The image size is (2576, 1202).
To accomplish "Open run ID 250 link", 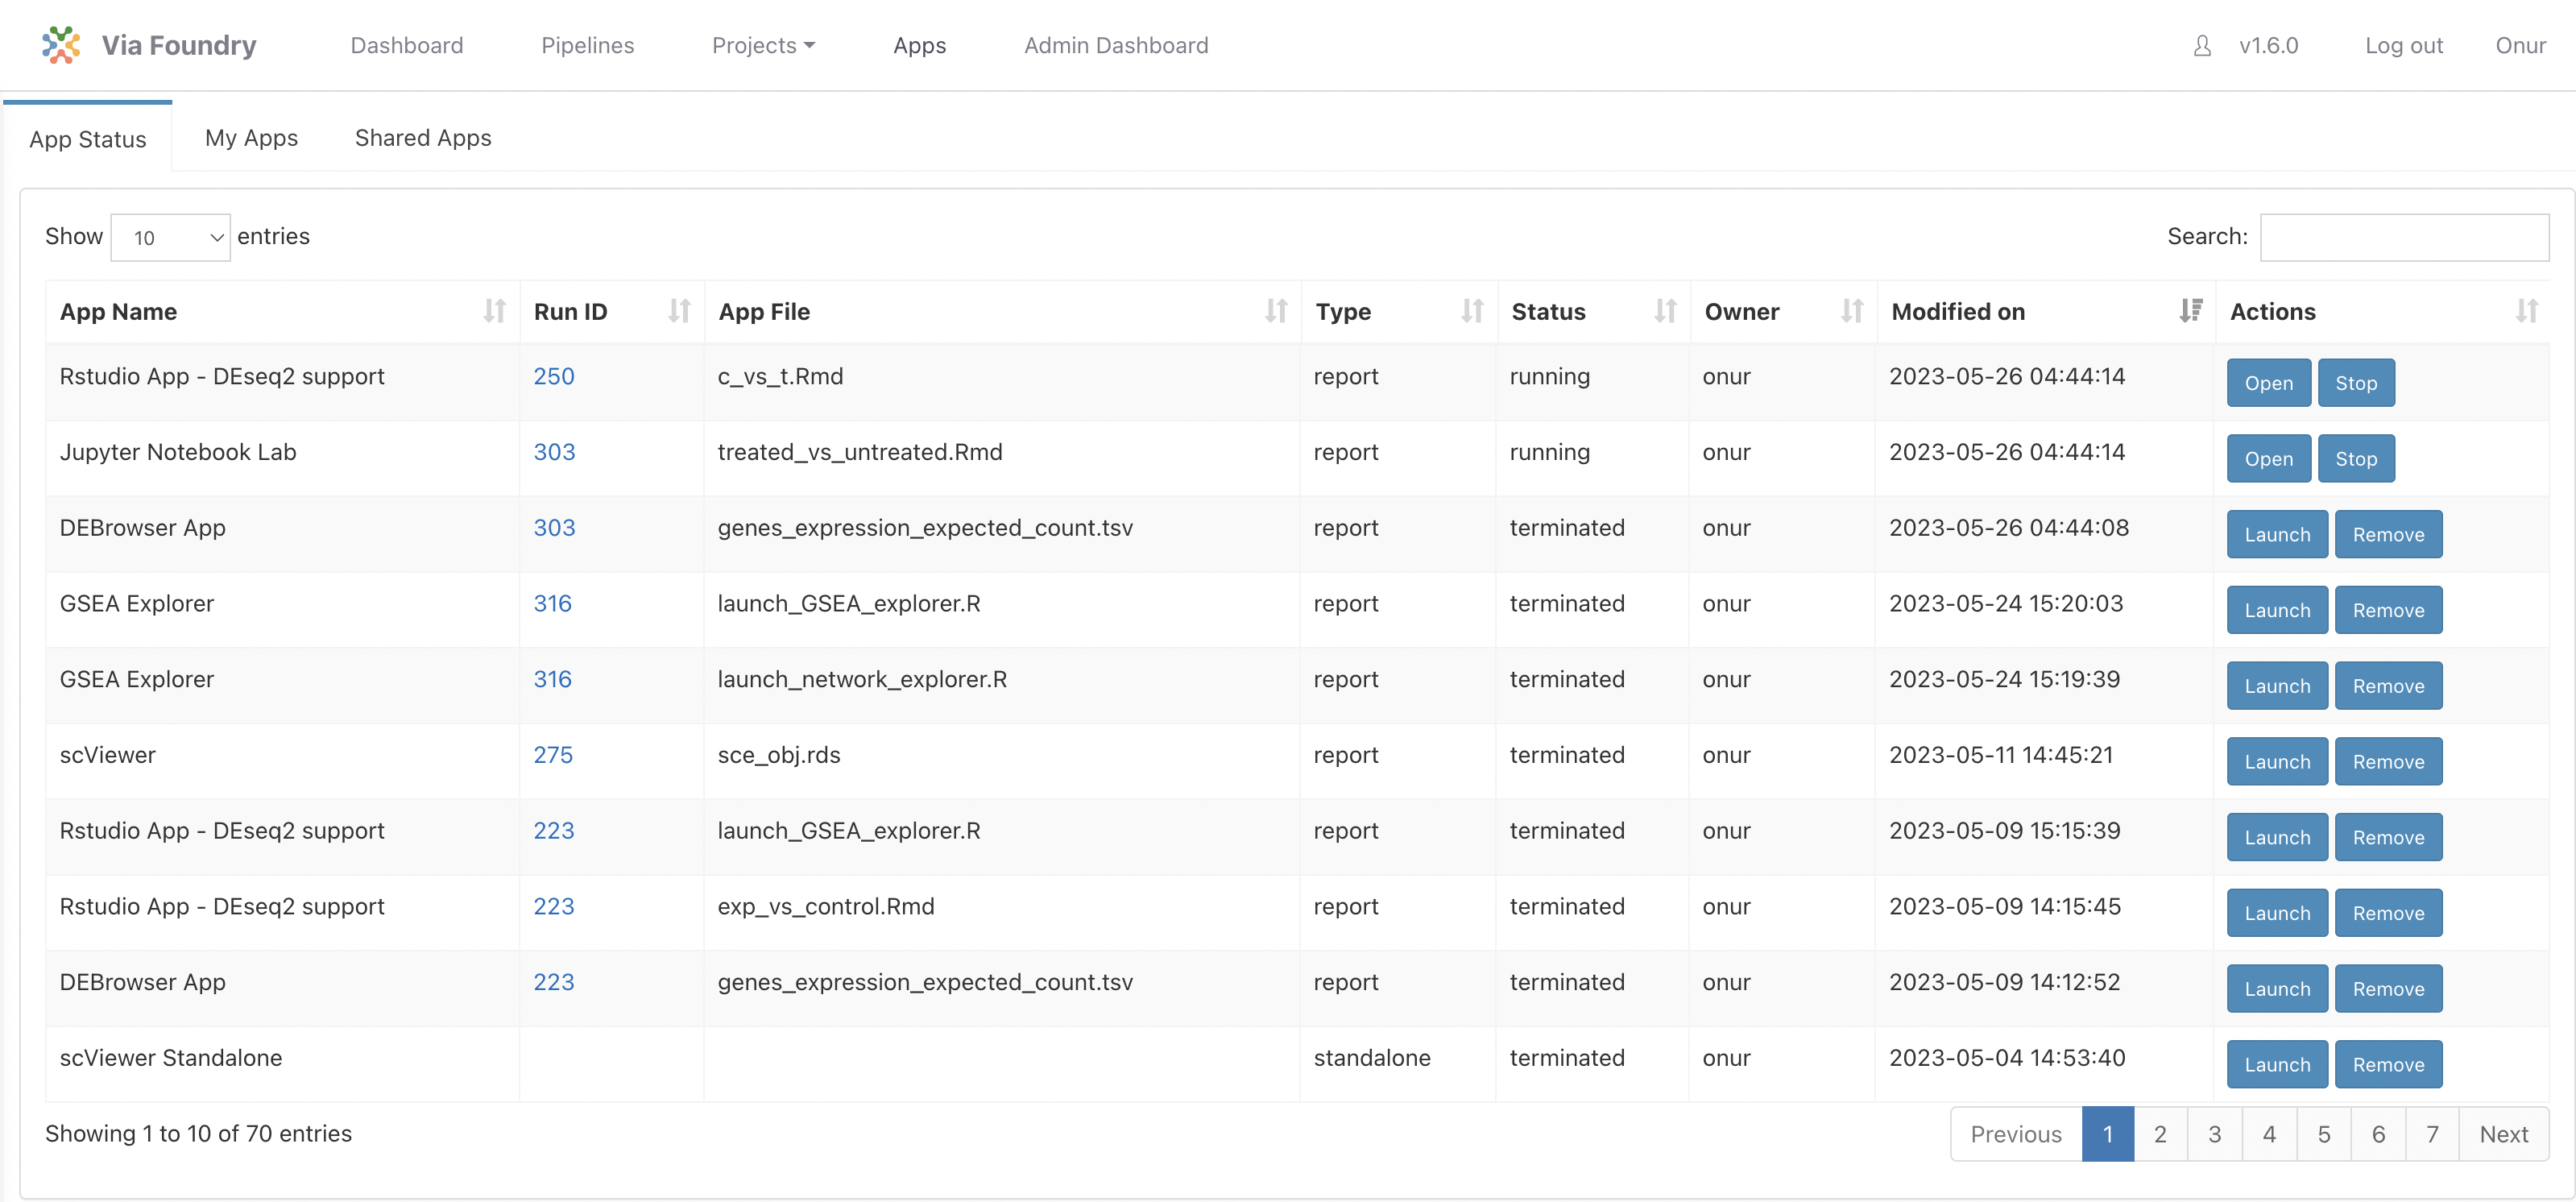I will [x=554, y=376].
